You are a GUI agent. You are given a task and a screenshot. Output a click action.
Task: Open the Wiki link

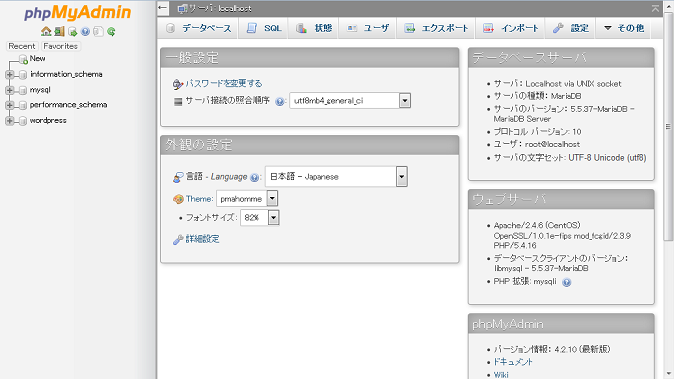pos(501,375)
